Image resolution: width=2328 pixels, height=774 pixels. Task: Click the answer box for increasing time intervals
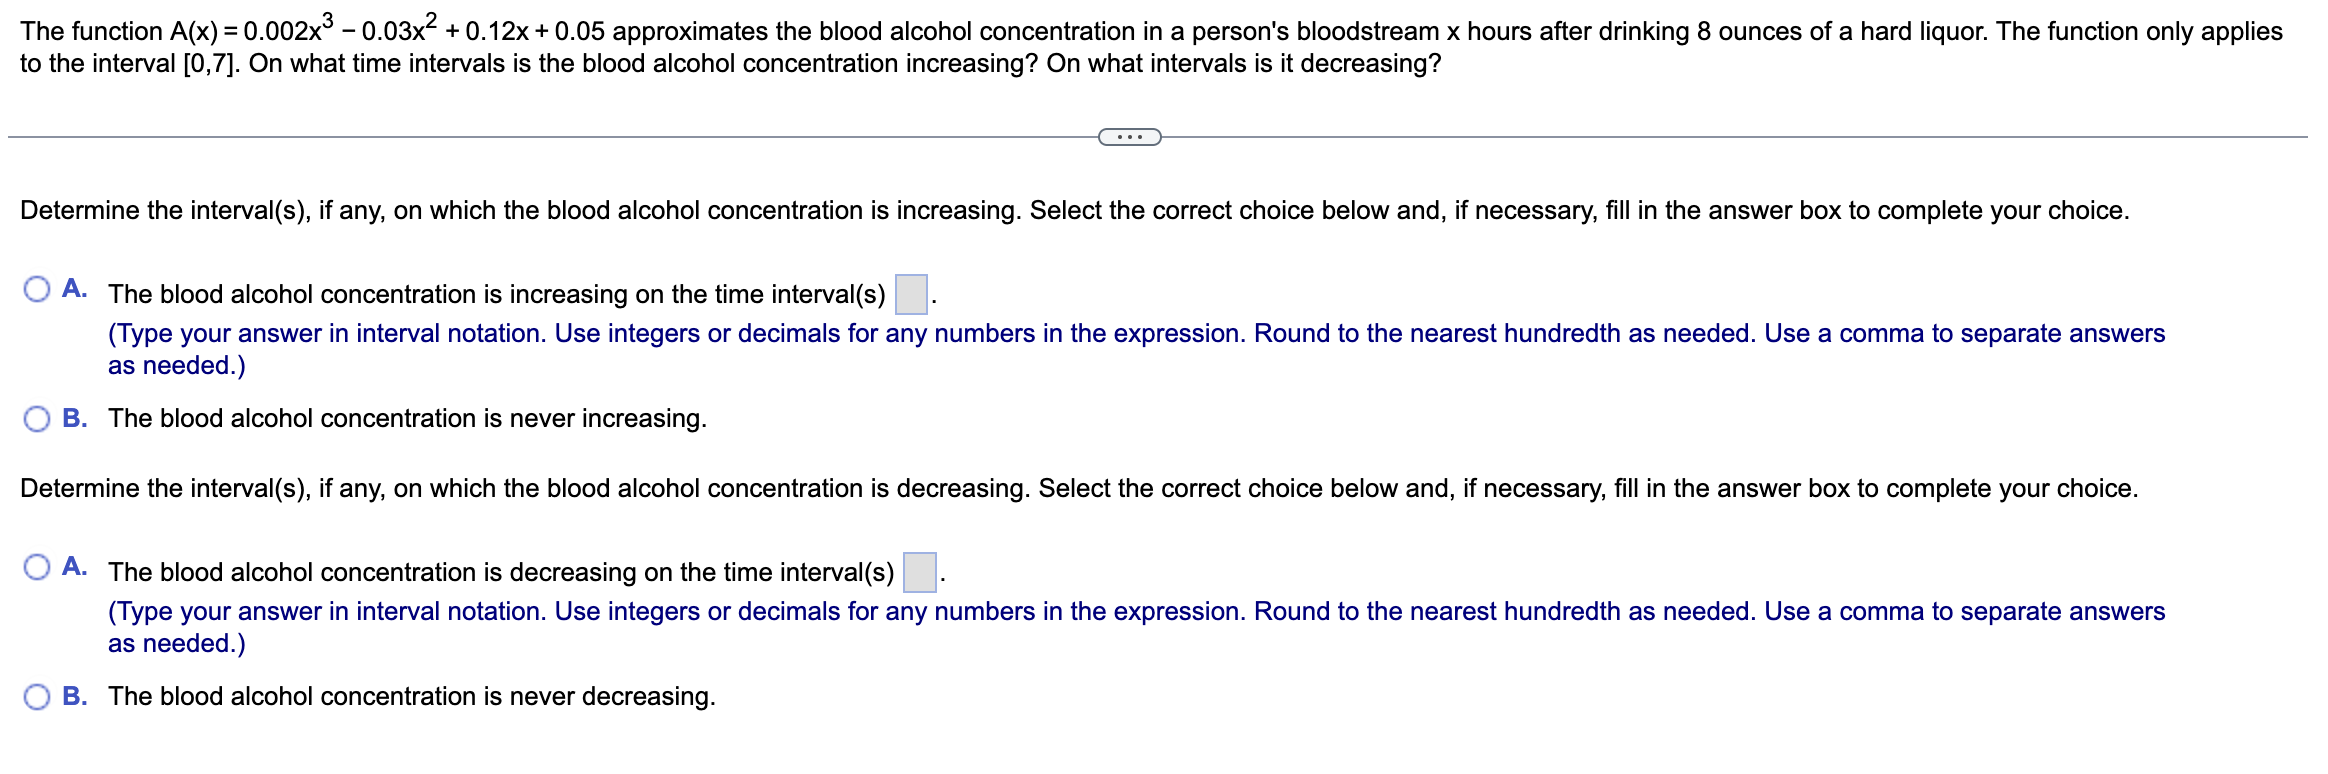(913, 291)
